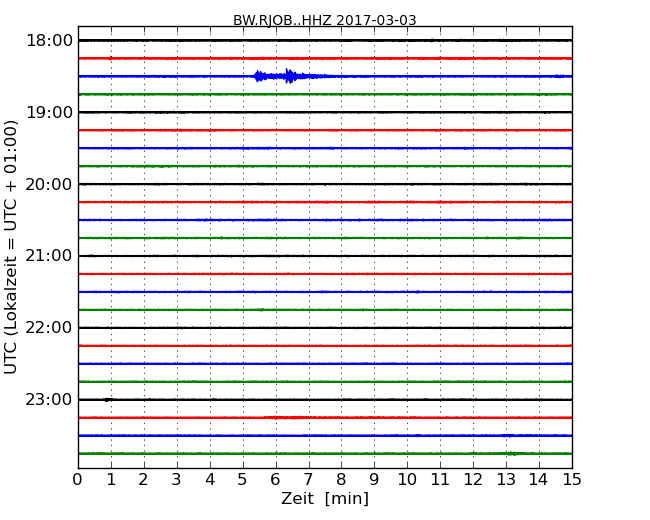
Task: Click the y-axis label UTC (Lokalzeit = UTC + 01:00)
Action: coord(11,247)
